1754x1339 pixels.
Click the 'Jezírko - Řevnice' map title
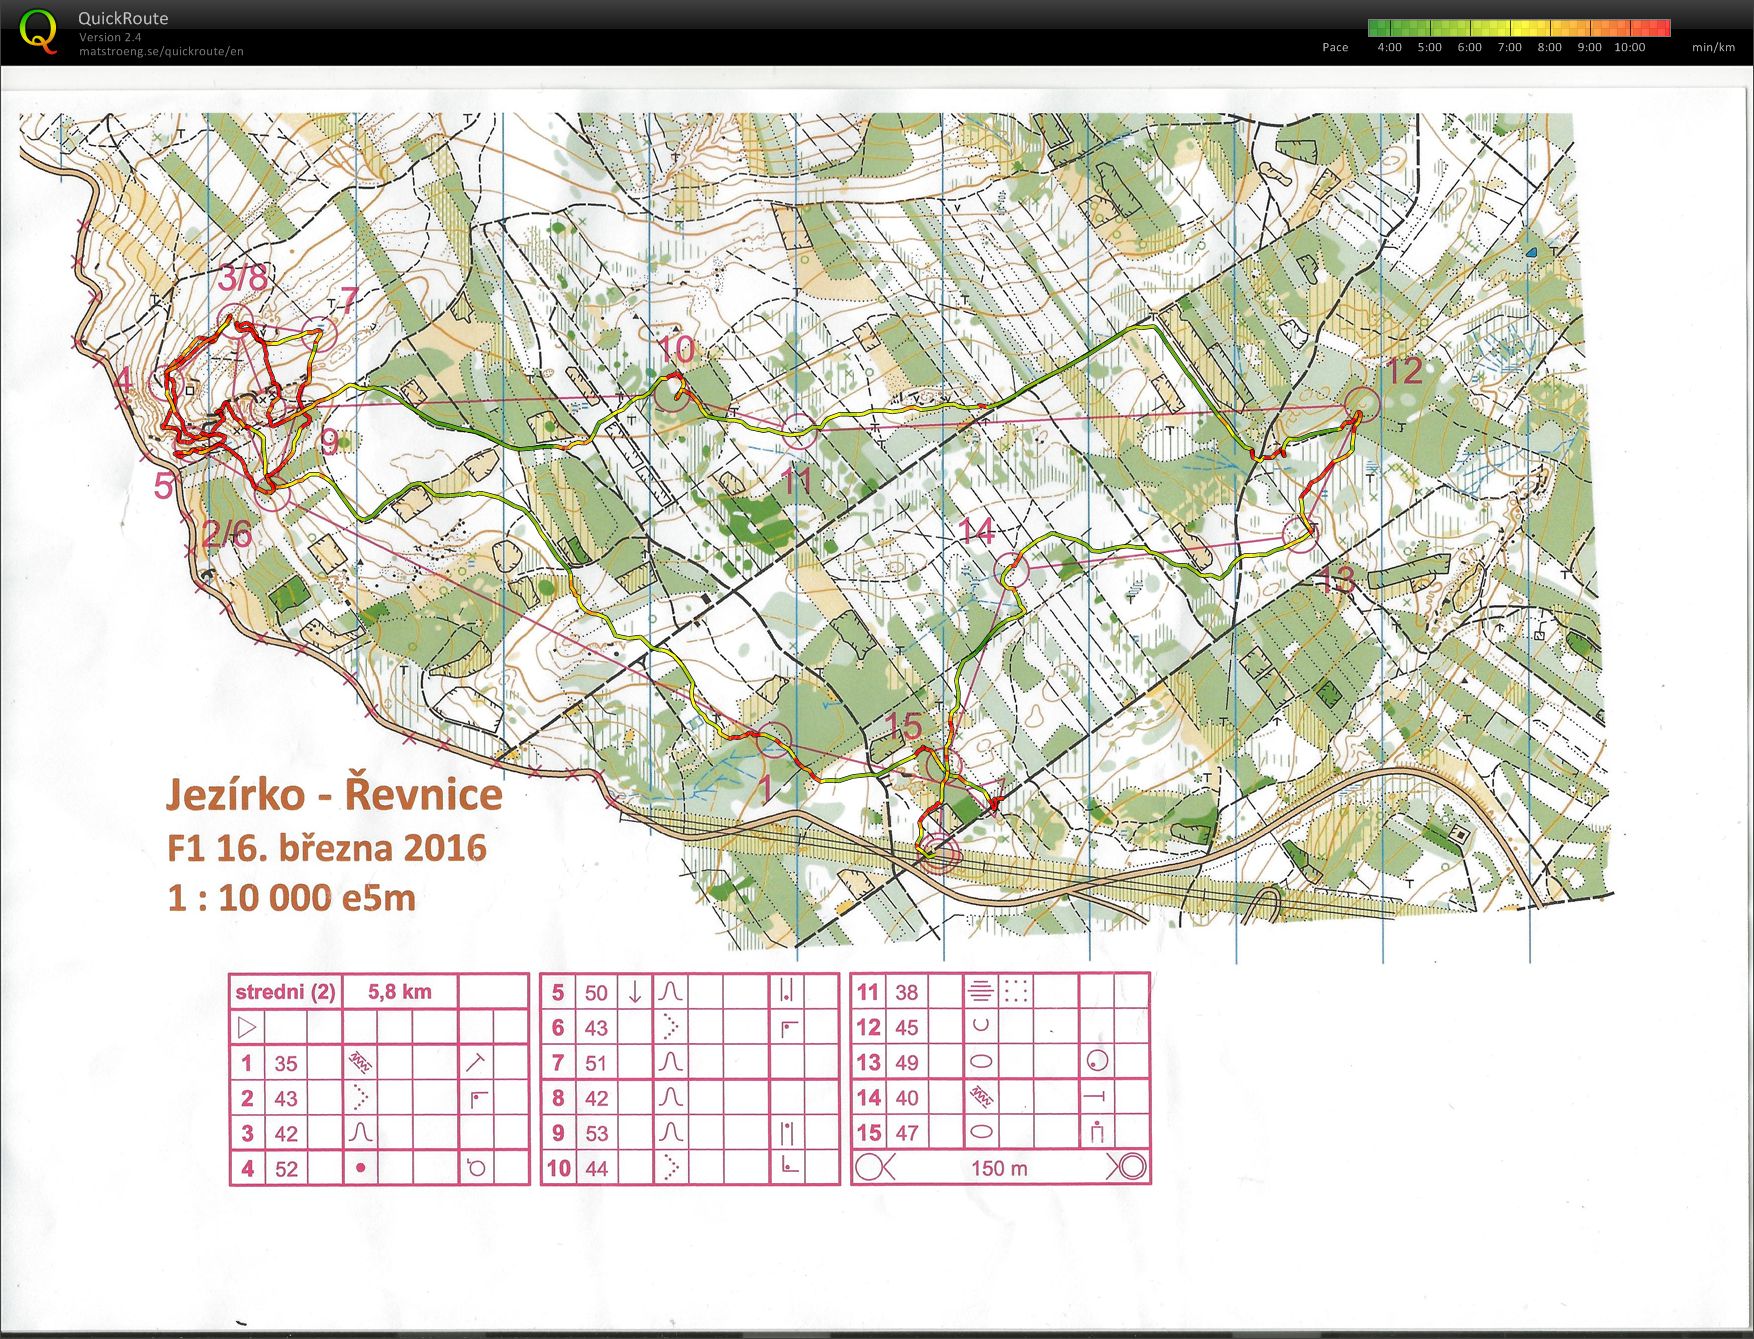click(x=334, y=795)
